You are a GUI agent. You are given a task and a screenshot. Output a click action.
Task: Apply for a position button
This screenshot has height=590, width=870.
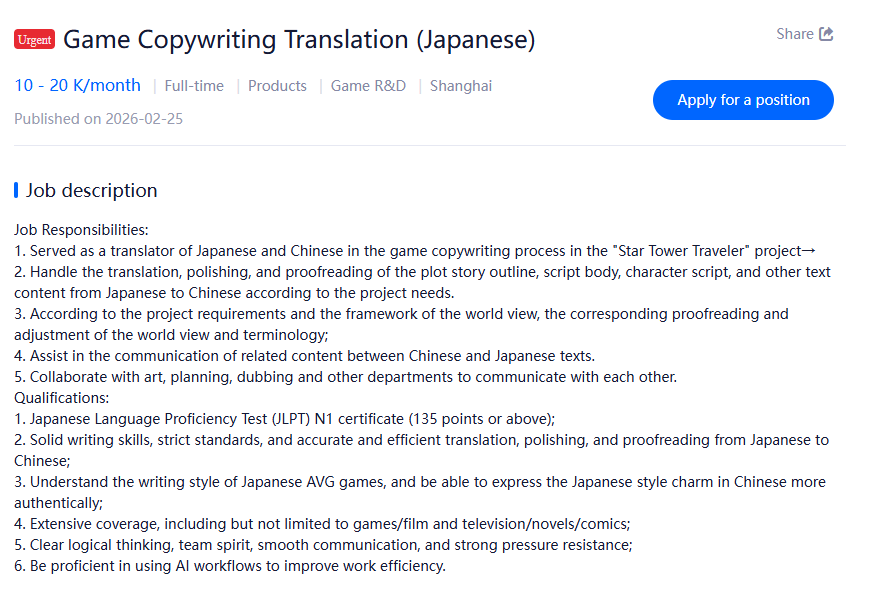pos(743,100)
